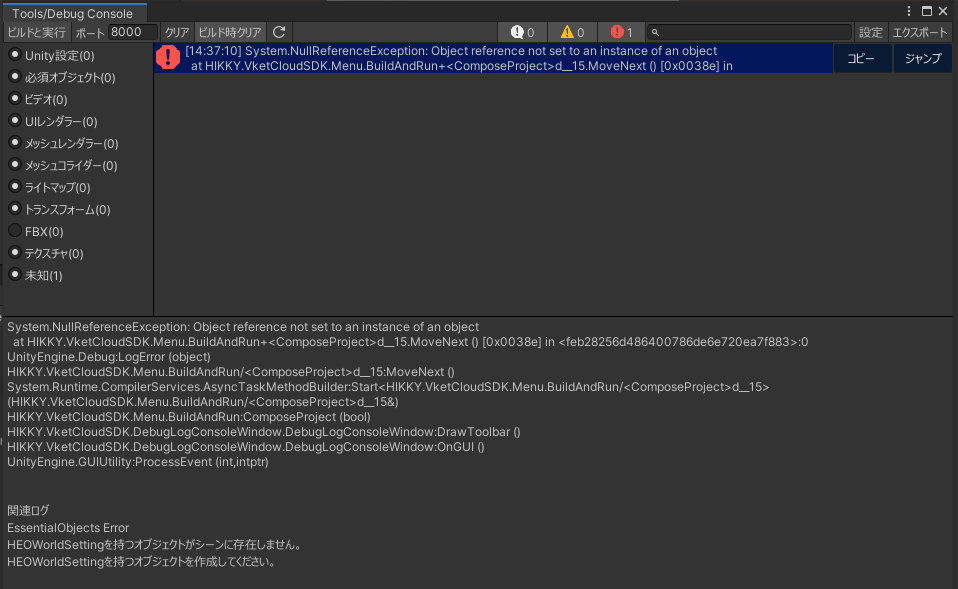Click the red error icon on the NullReferenceException entry
The width and height of the screenshot is (958, 589).
(x=168, y=57)
